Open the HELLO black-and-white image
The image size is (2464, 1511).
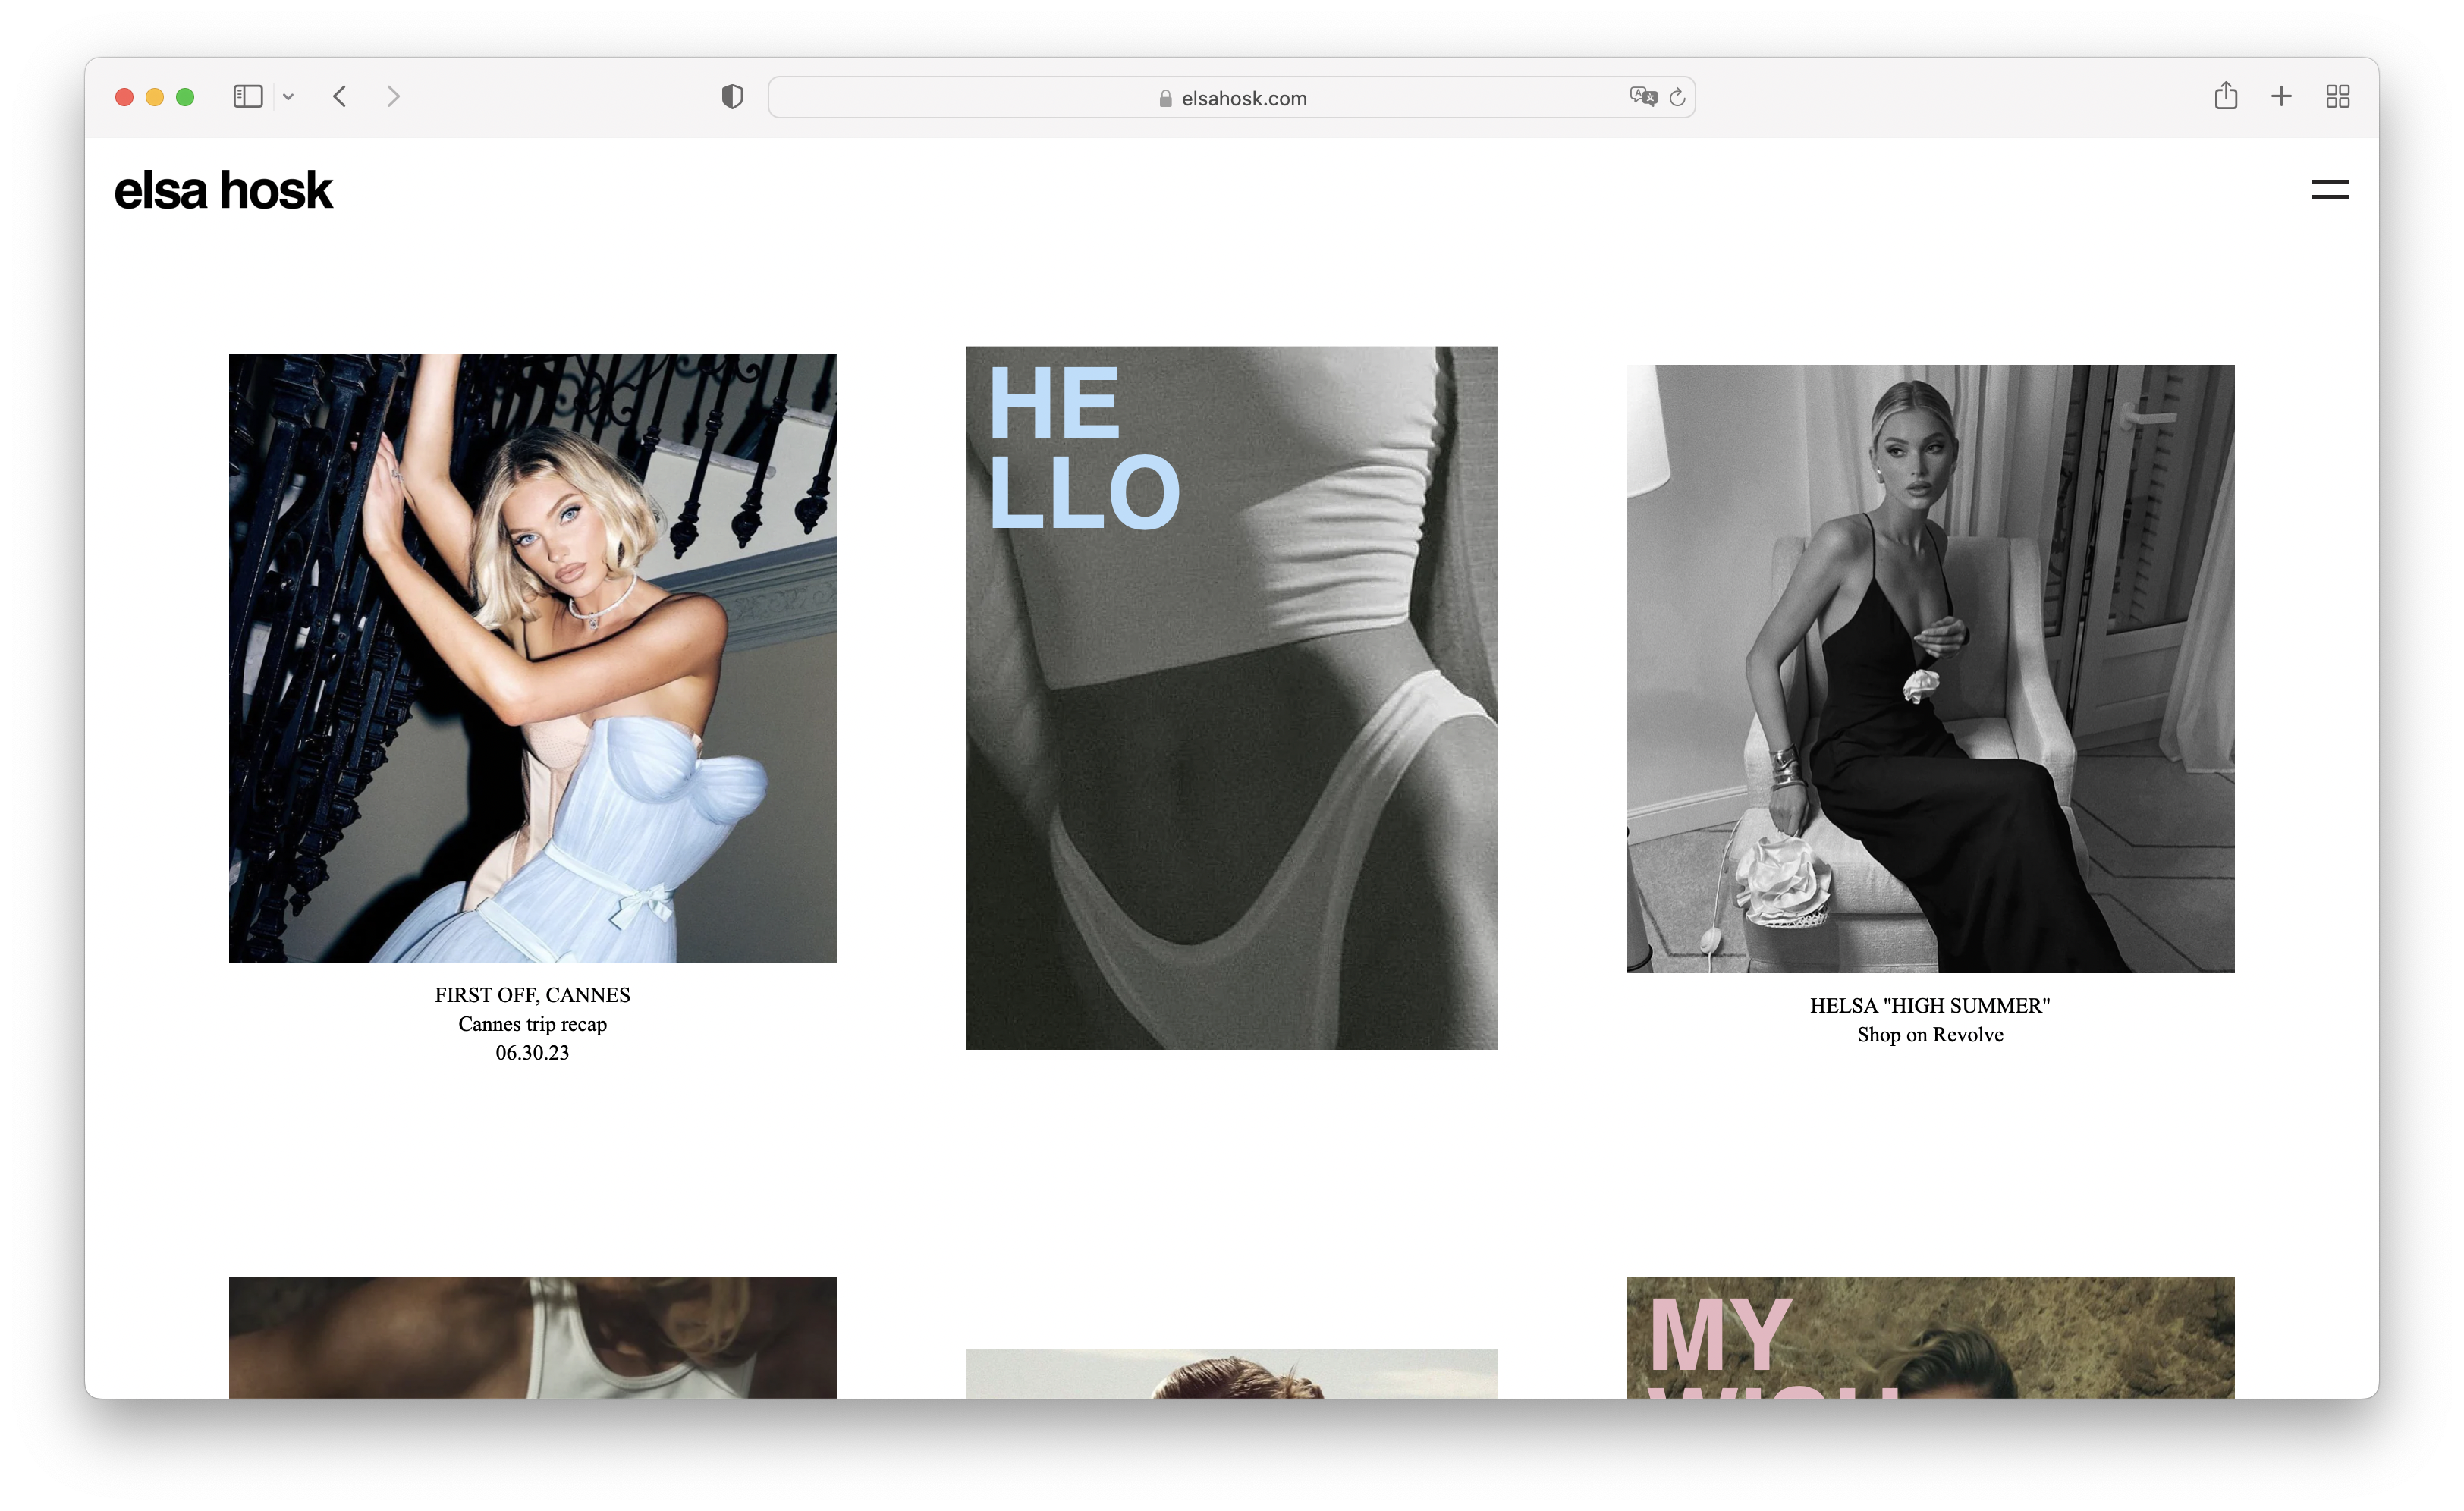click(1231, 698)
